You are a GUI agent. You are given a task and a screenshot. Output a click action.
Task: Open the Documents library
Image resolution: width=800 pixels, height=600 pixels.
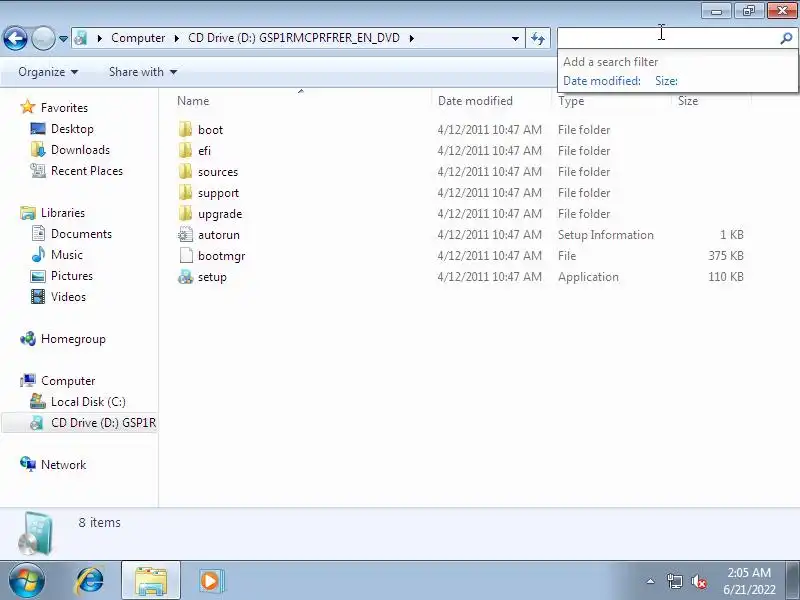click(x=71, y=234)
